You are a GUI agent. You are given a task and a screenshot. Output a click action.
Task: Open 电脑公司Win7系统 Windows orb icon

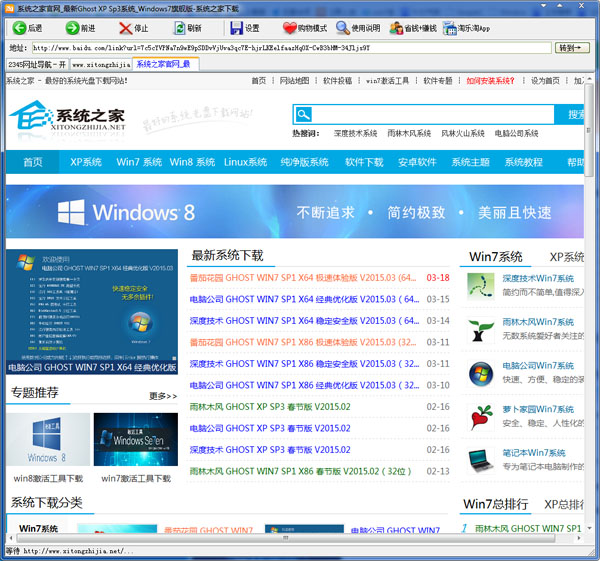coord(481,373)
